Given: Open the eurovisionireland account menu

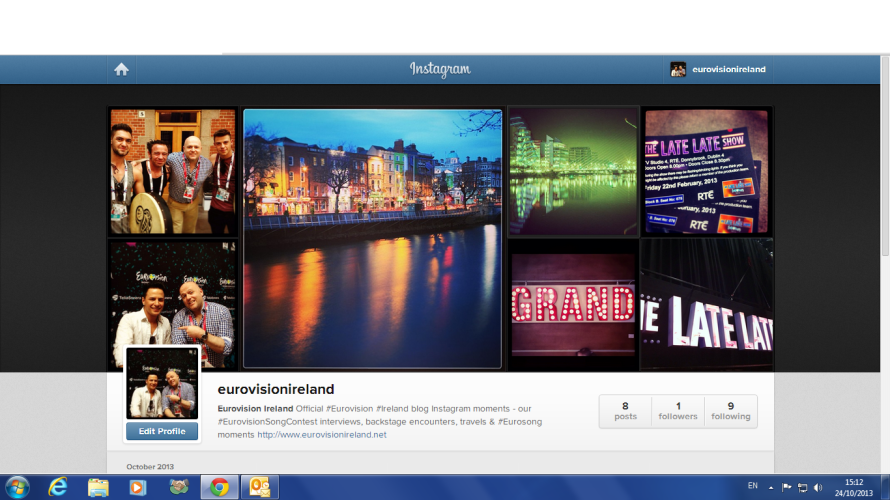Looking at the screenshot, I should [718, 69].
